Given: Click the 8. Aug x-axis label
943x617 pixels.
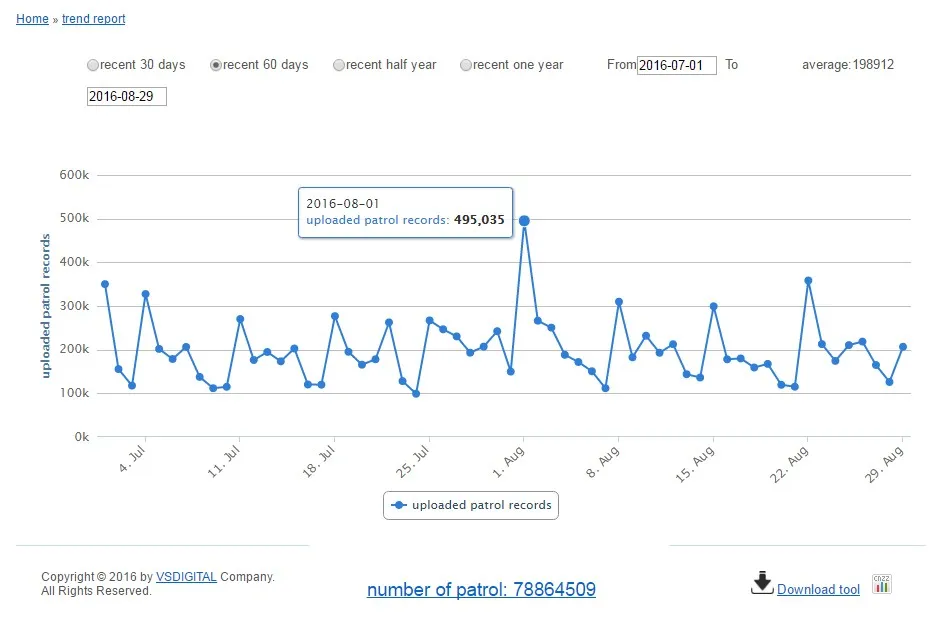Looking at the screenshot, I should (603, 462).
